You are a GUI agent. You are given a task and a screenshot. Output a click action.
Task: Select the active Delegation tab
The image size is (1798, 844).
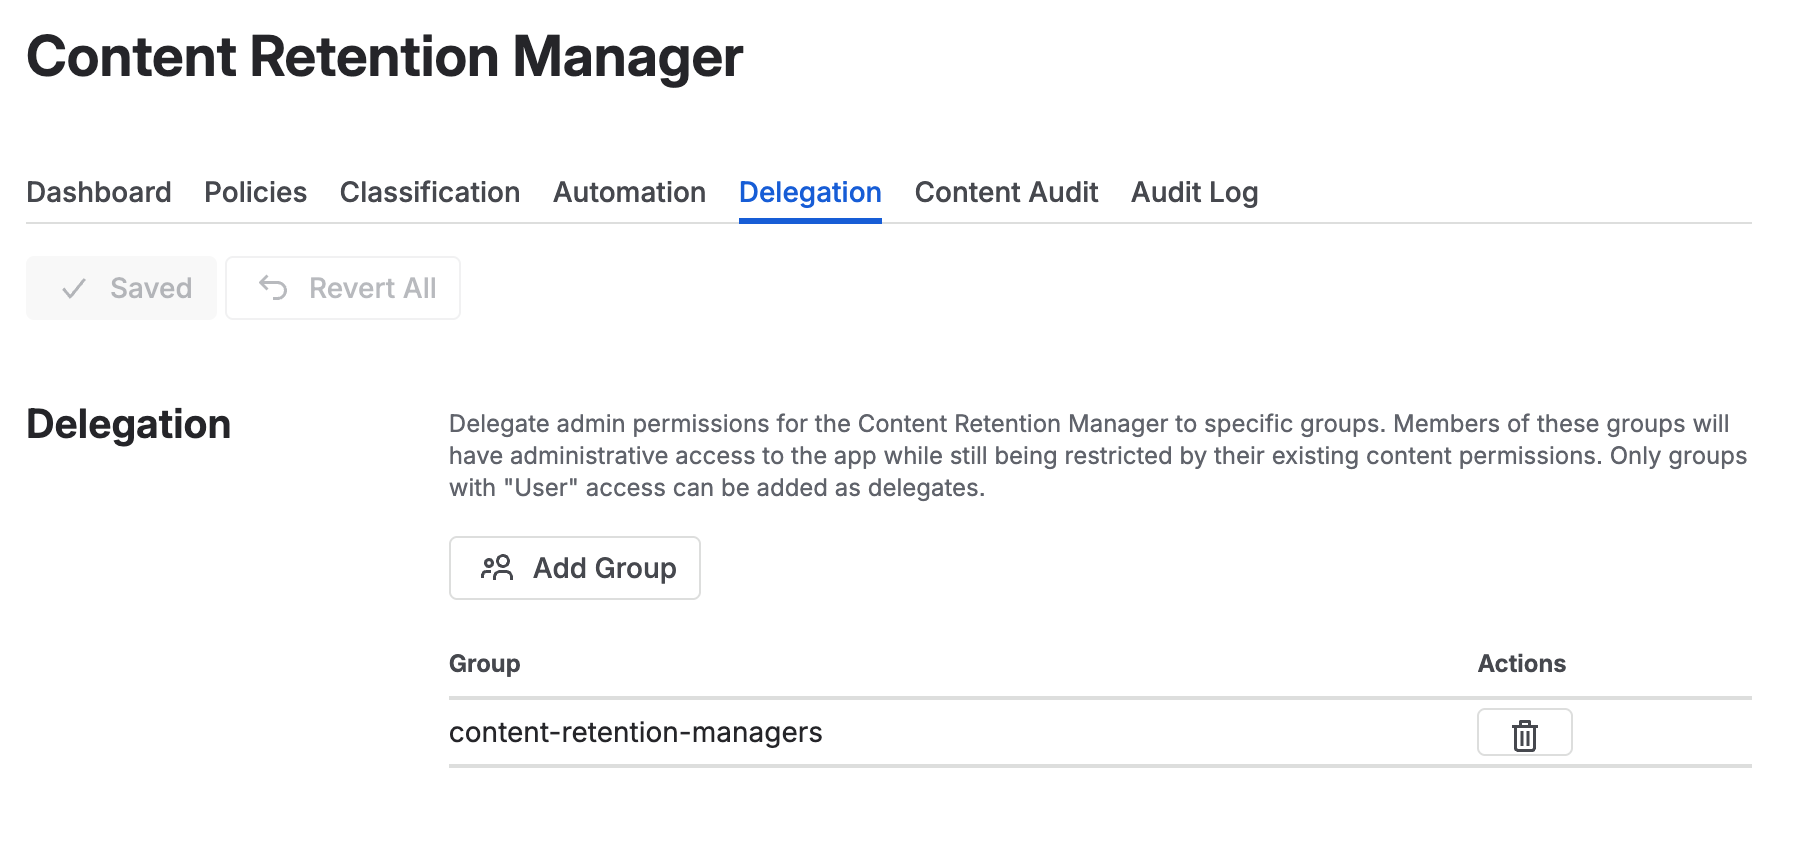810,192
